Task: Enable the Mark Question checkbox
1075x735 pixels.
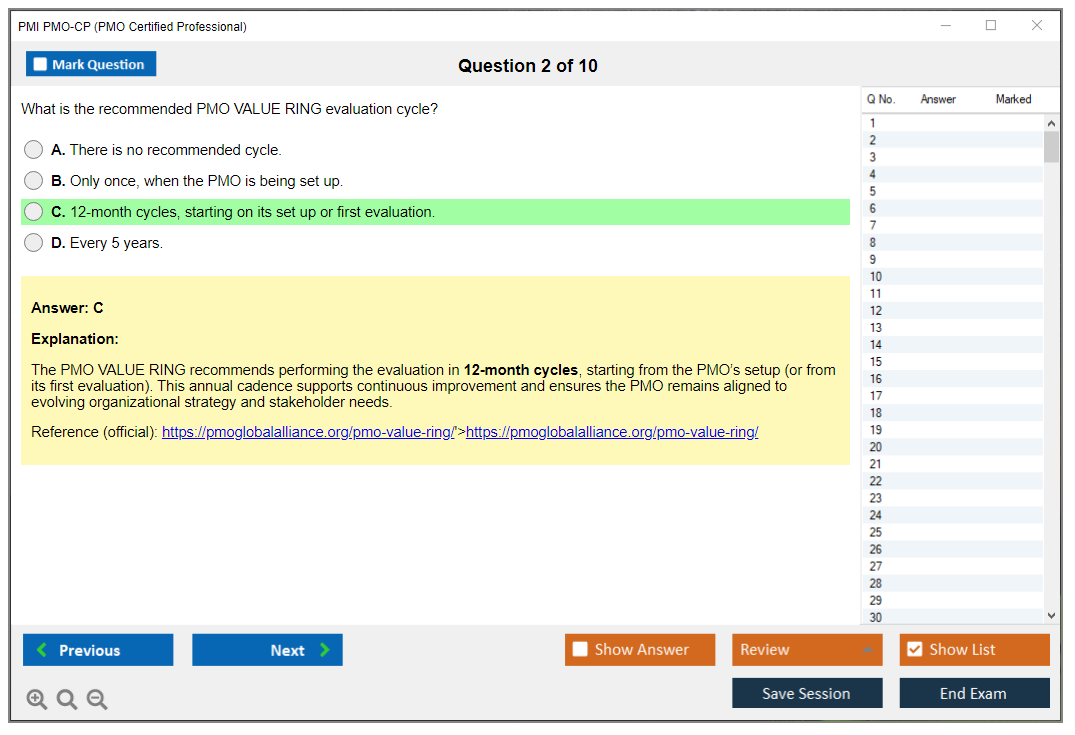Action: [x=40, y=63]
